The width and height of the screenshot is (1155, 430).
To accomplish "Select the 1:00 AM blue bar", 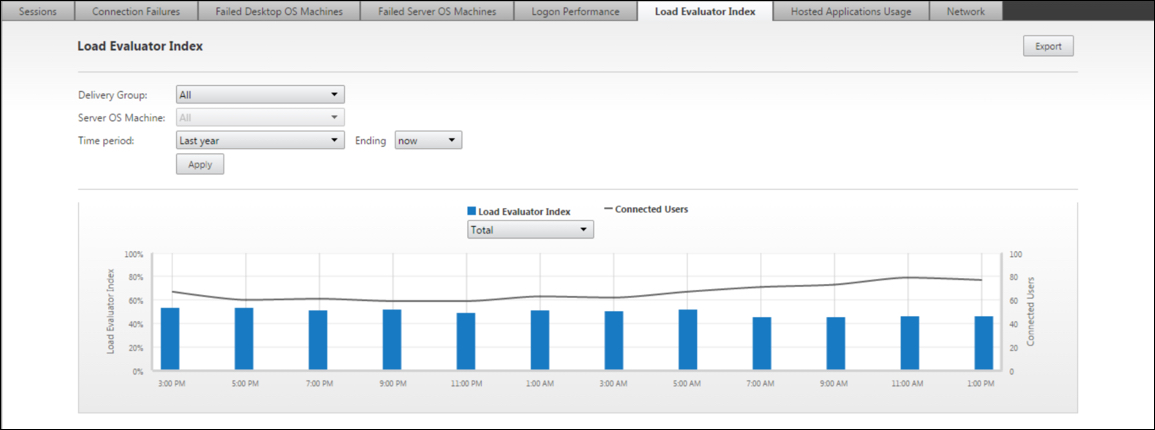I will [x=540, y=340].
